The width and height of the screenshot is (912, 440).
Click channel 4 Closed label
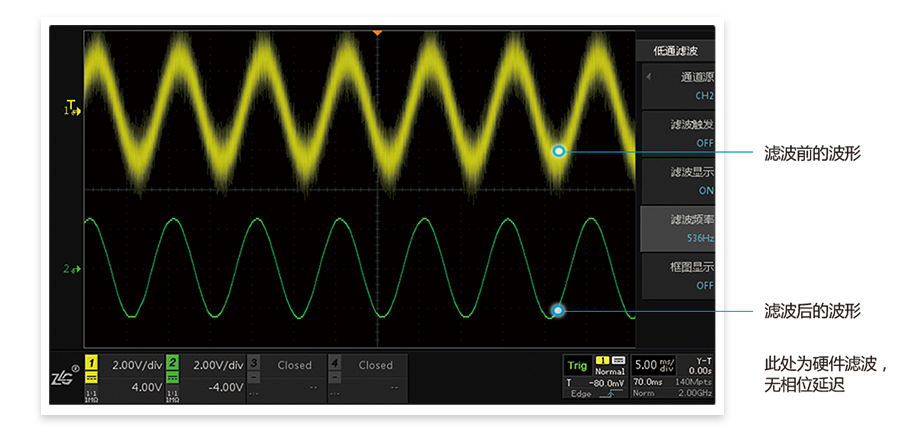pos(375,366)
